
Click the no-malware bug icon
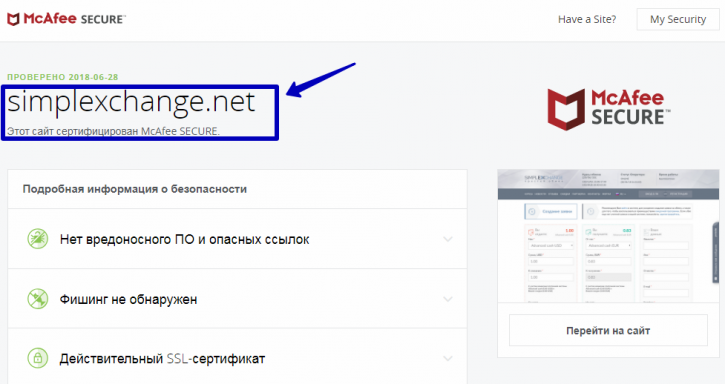point(37,239)
